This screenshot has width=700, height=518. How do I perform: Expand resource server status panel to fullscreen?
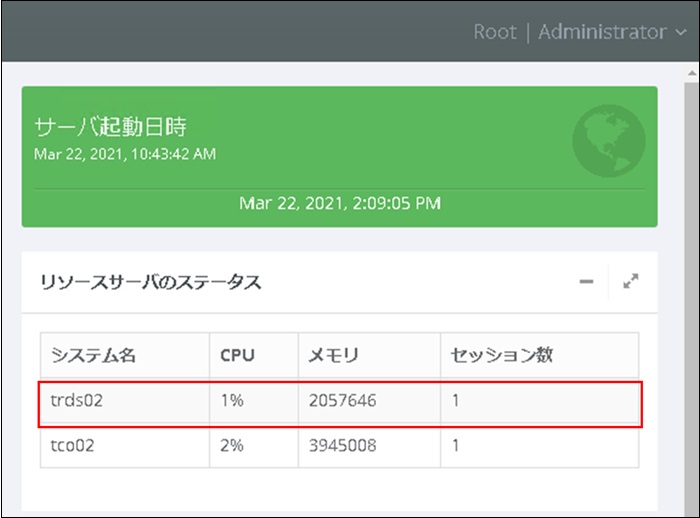point(631,282)
